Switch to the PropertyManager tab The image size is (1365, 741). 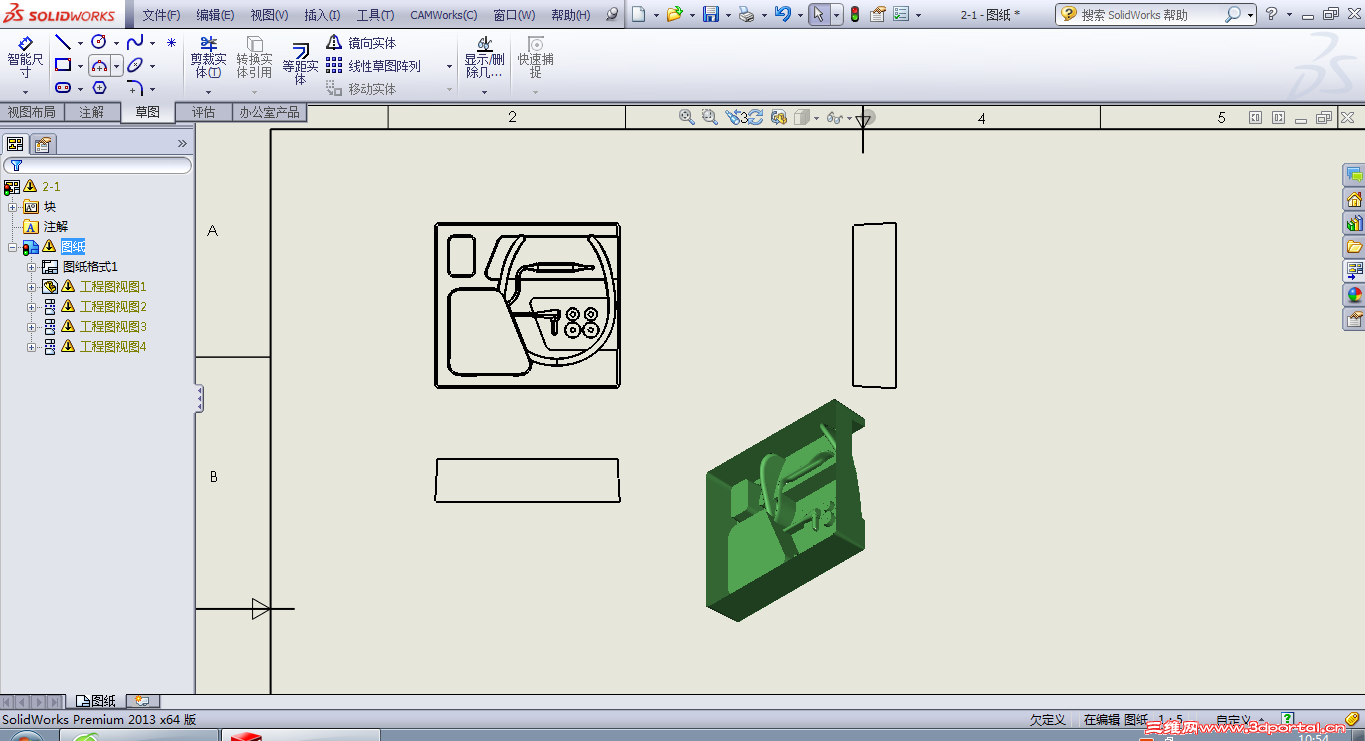[x=42, y=144]
